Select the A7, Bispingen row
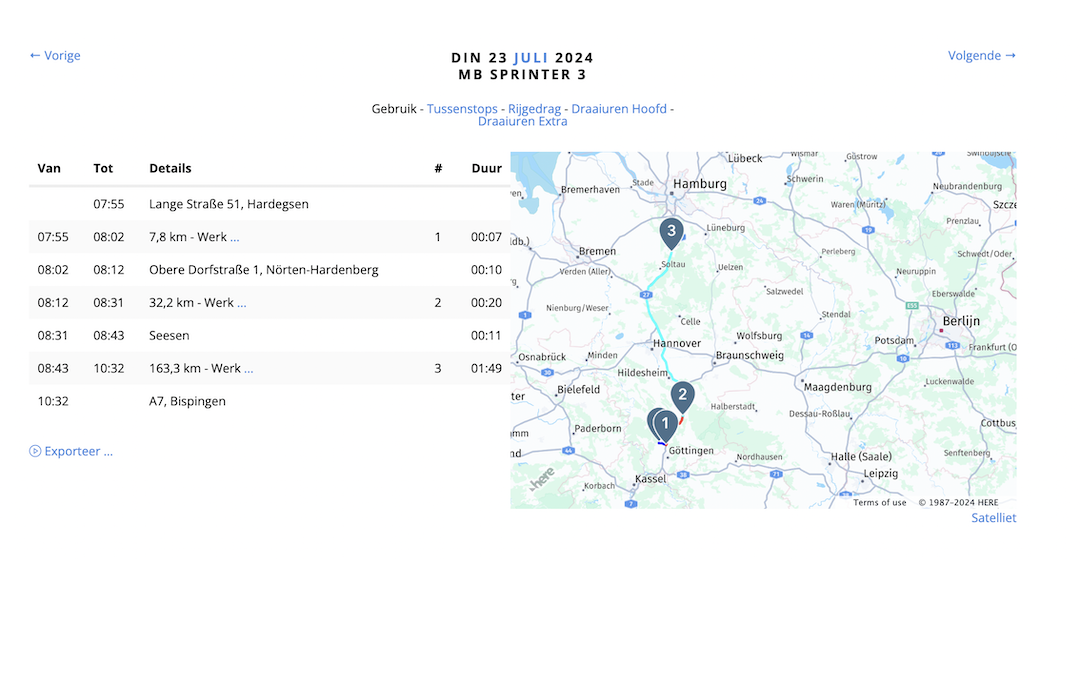This screenshot has height=680, width=1080. 269,401
